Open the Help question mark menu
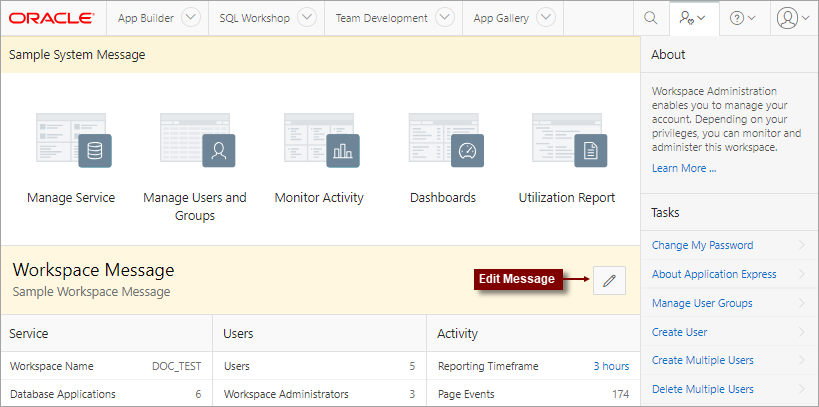This screenshot has width=819, height=407. pos(742,18)
